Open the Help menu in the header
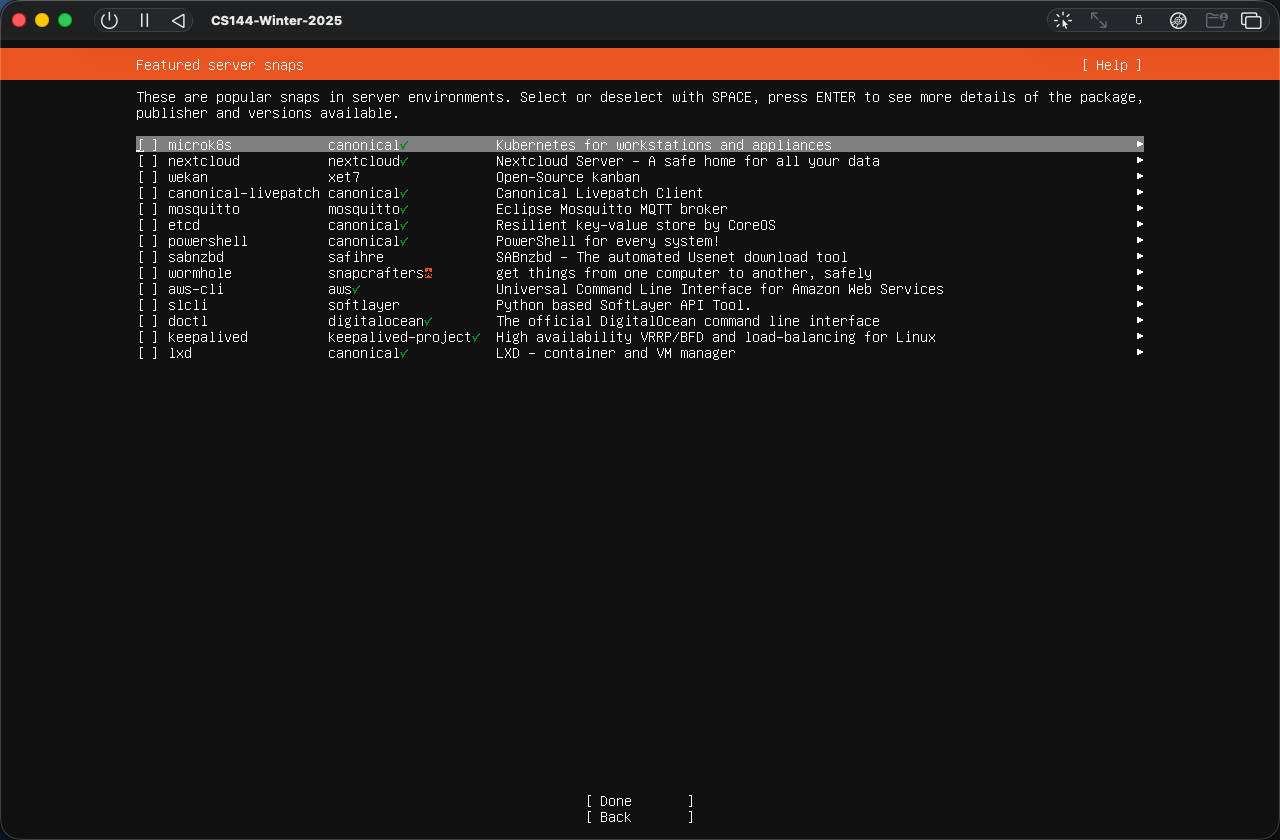Image resolution: width=1280 pixels, height=840 pixels. pyautogui.click(x=1112, y=65)
